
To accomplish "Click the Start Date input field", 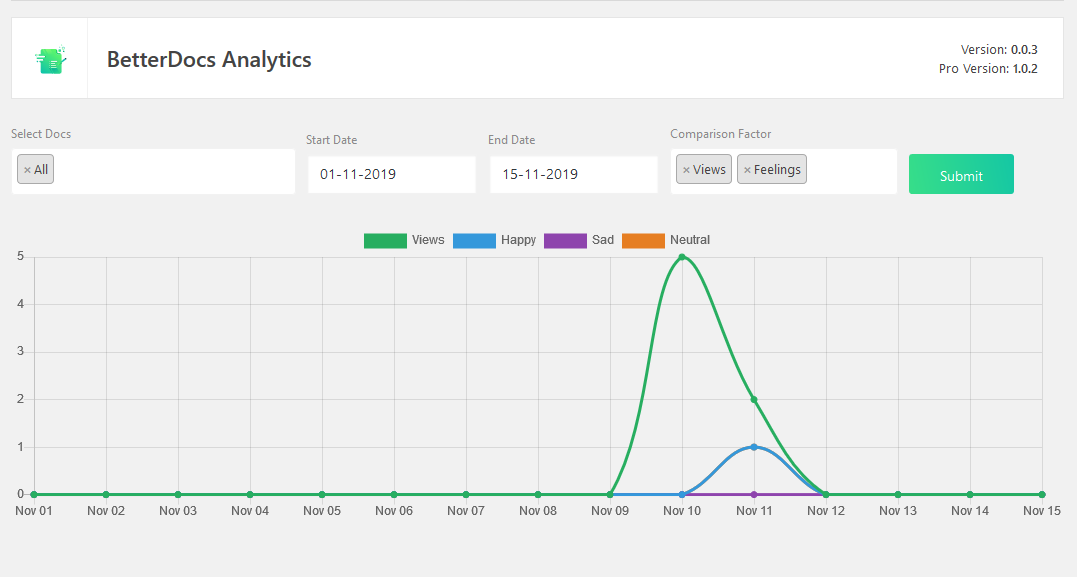I will (391, 174).
